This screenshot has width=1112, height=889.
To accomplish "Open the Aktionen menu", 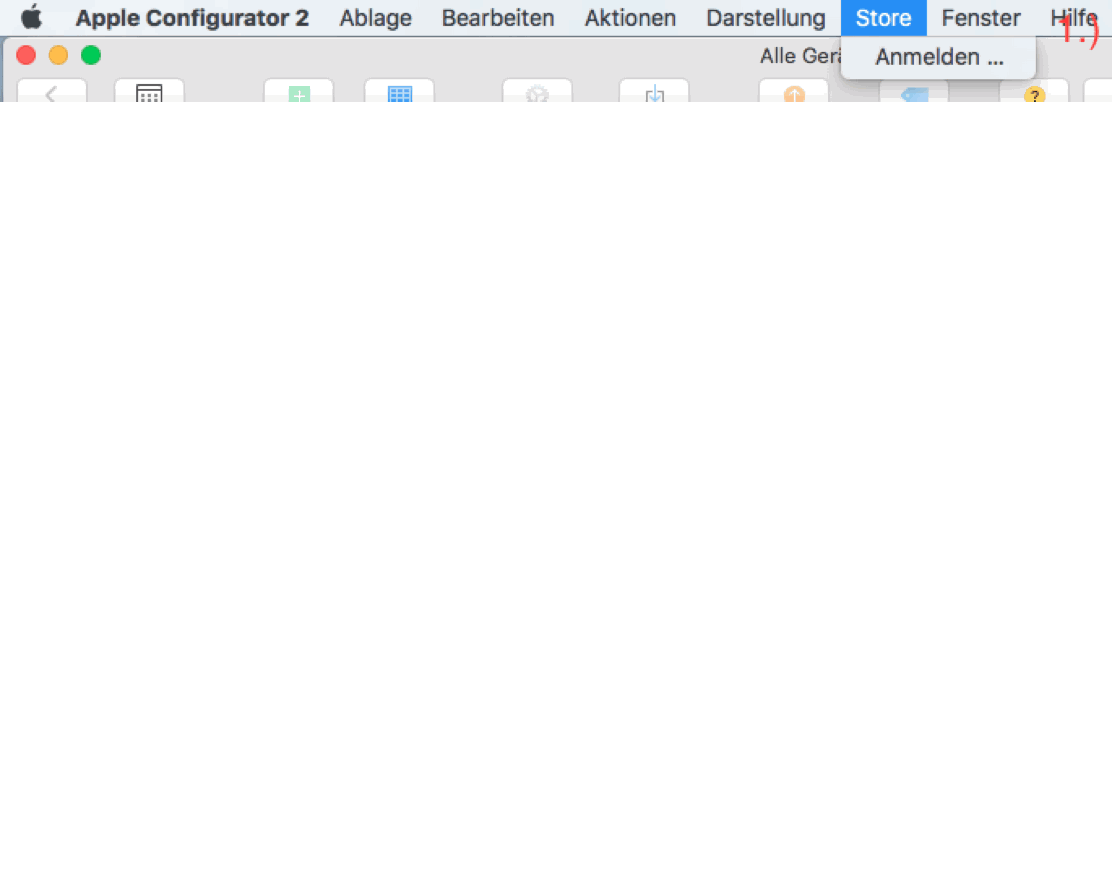I will pyautogui.click(x=630, y=18).
